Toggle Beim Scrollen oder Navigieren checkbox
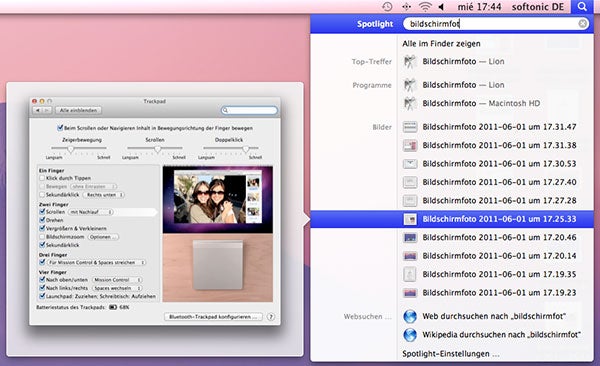This screenshot has width=600, height=366. (60, 127)
